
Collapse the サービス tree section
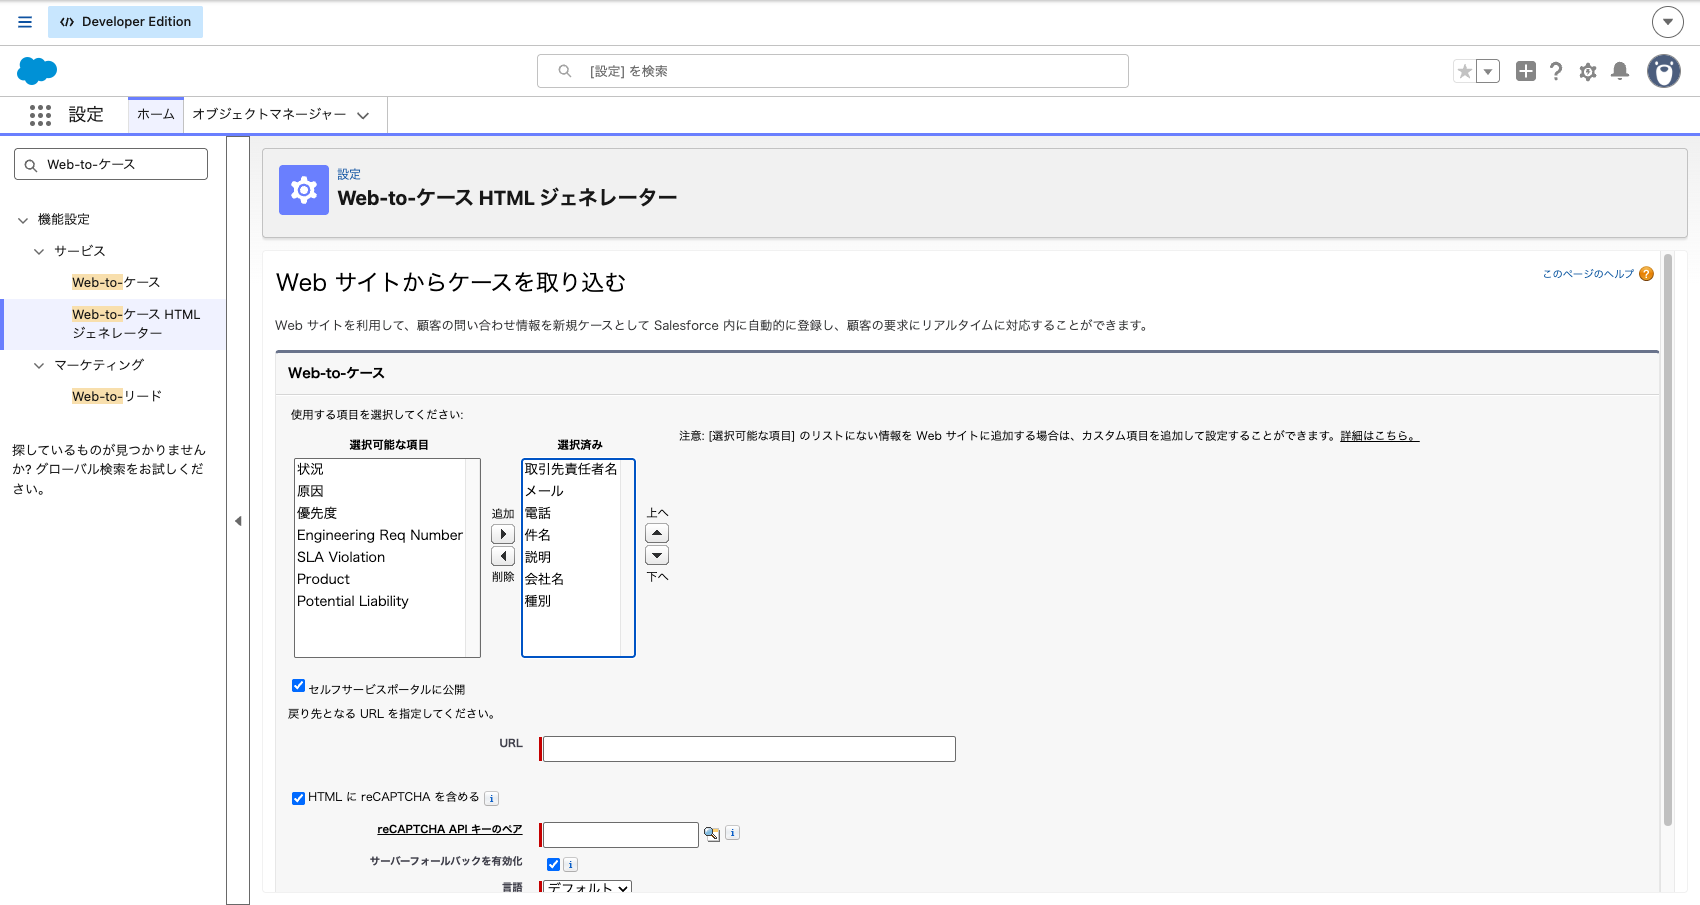[x=39, y=252]
